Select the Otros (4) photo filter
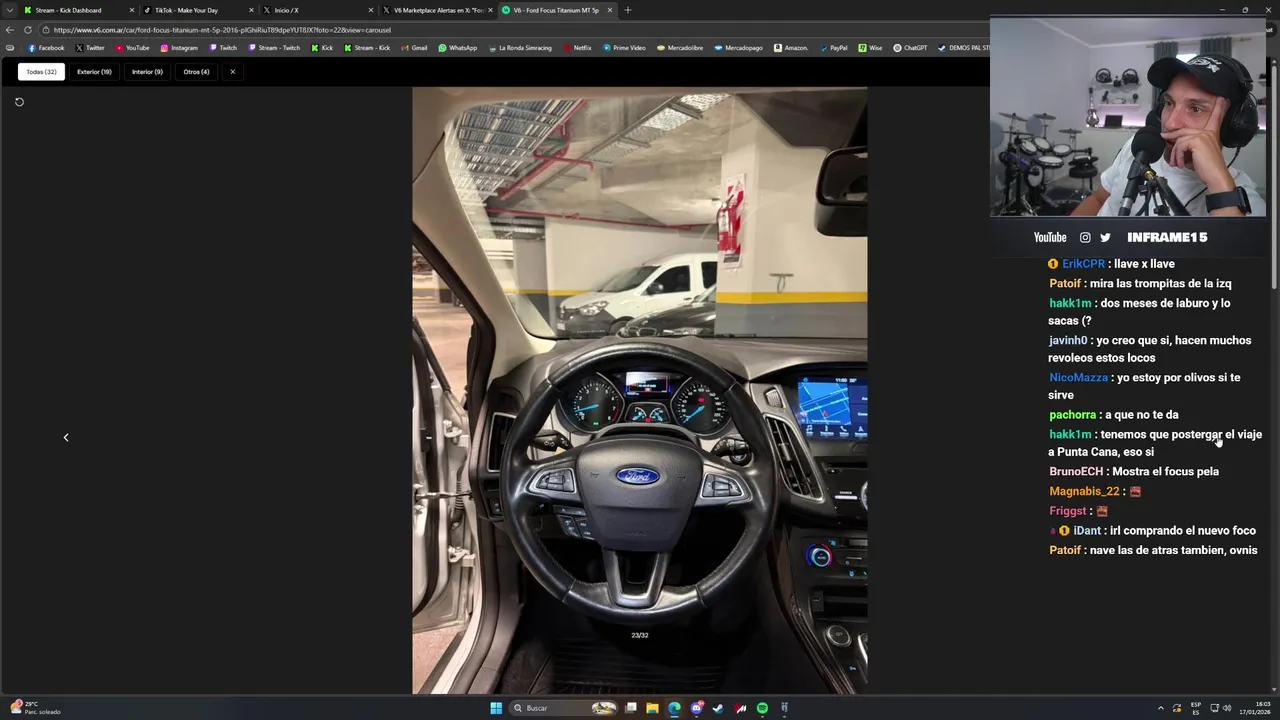1280x720 pixels. pyautogui.click(x=196, y=72)
